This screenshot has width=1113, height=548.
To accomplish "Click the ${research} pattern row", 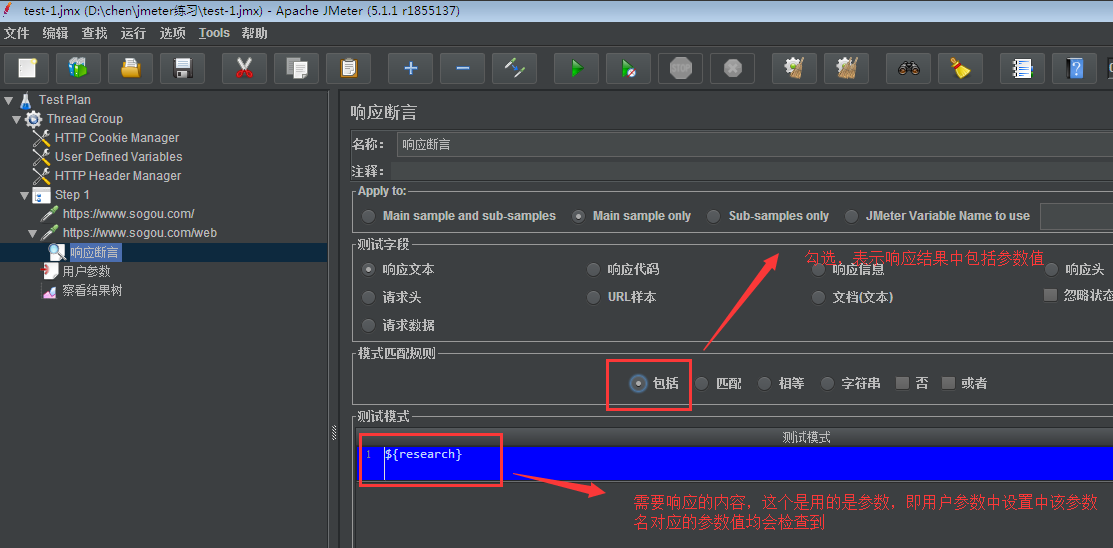I will click(735, 463).
